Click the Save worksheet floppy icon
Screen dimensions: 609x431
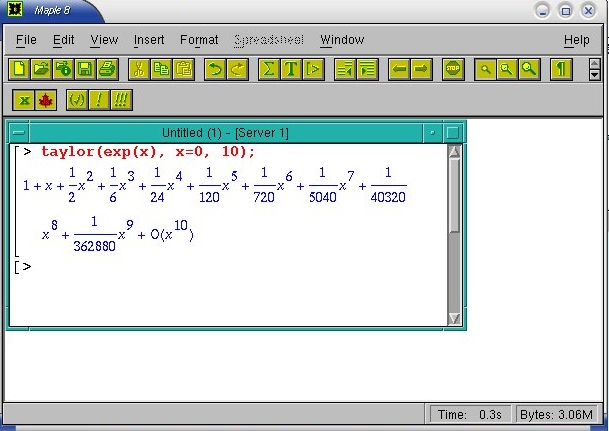tap(85, 69)
